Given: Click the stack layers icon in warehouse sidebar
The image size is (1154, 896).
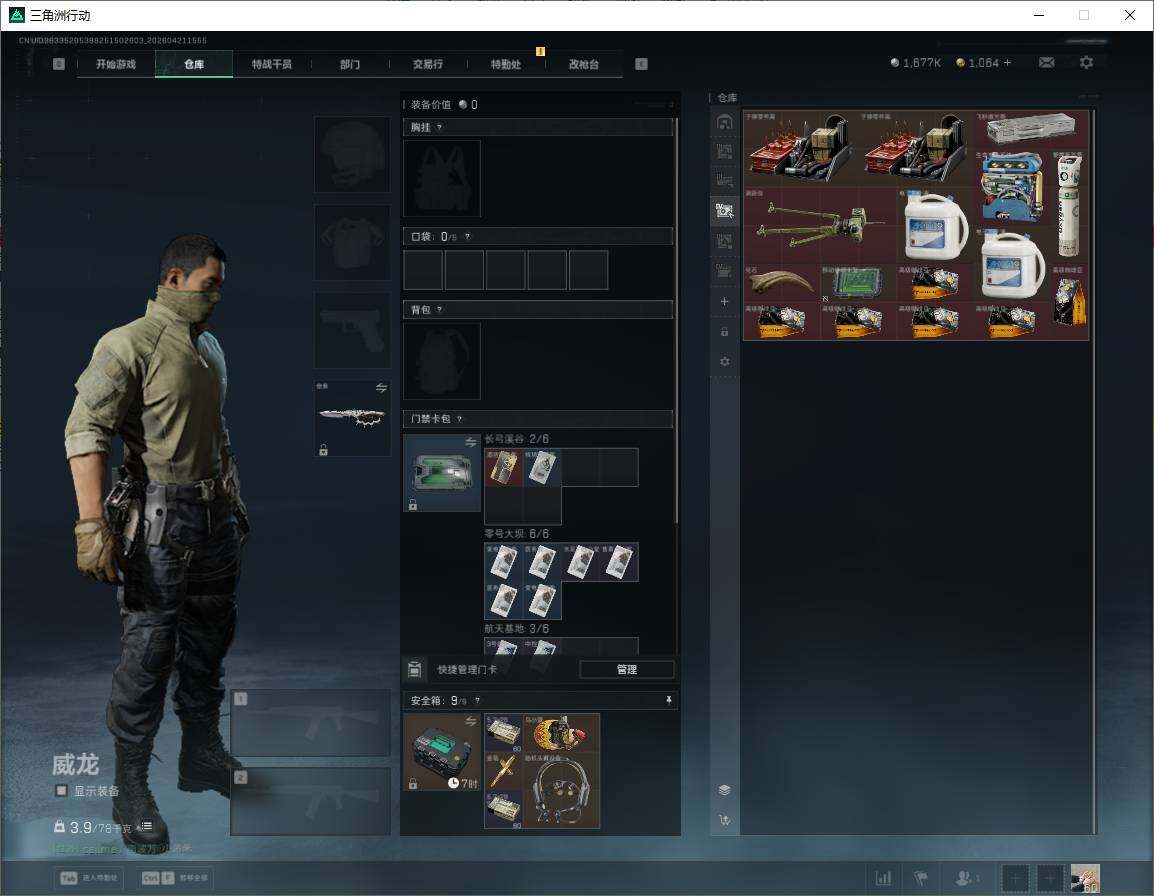Looking at the screenshot, I should point(725,789).
